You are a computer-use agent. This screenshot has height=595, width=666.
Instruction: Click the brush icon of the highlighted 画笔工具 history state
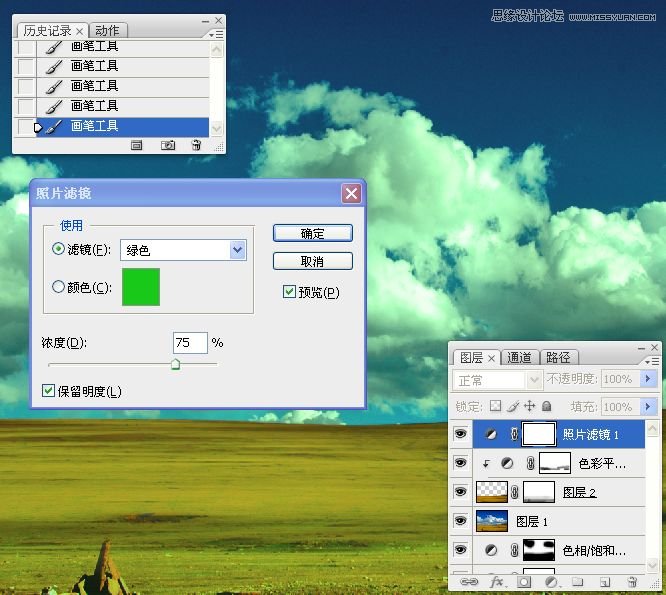54,127
